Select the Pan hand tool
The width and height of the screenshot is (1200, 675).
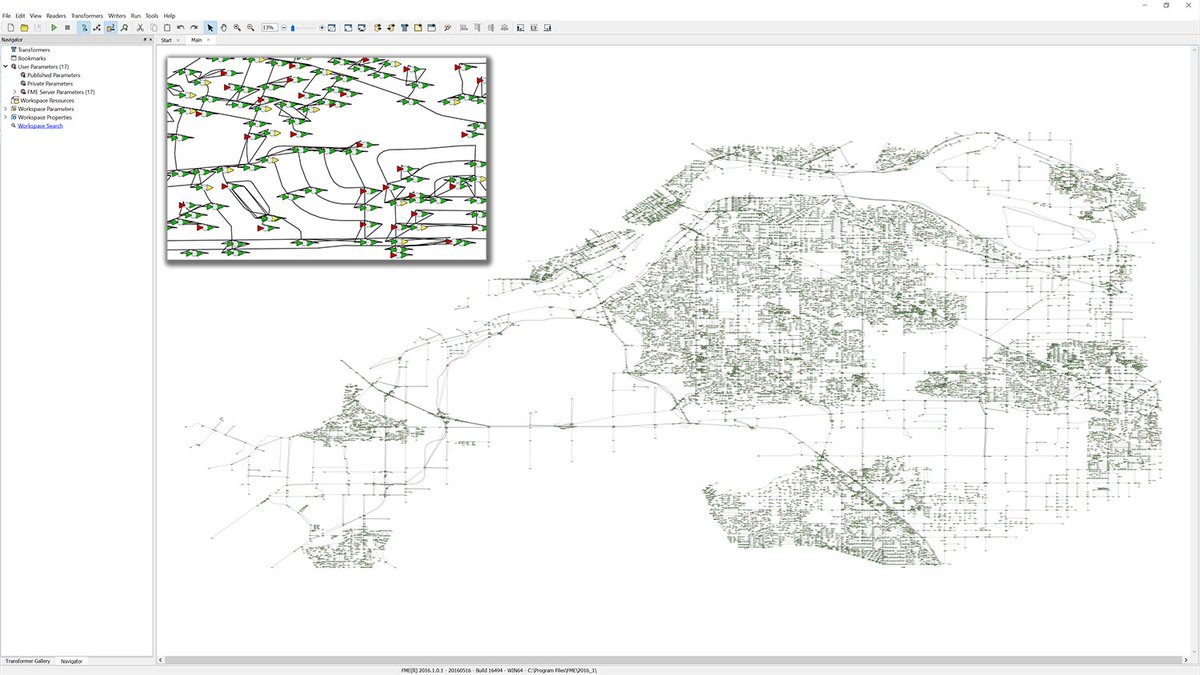[224, 27]
